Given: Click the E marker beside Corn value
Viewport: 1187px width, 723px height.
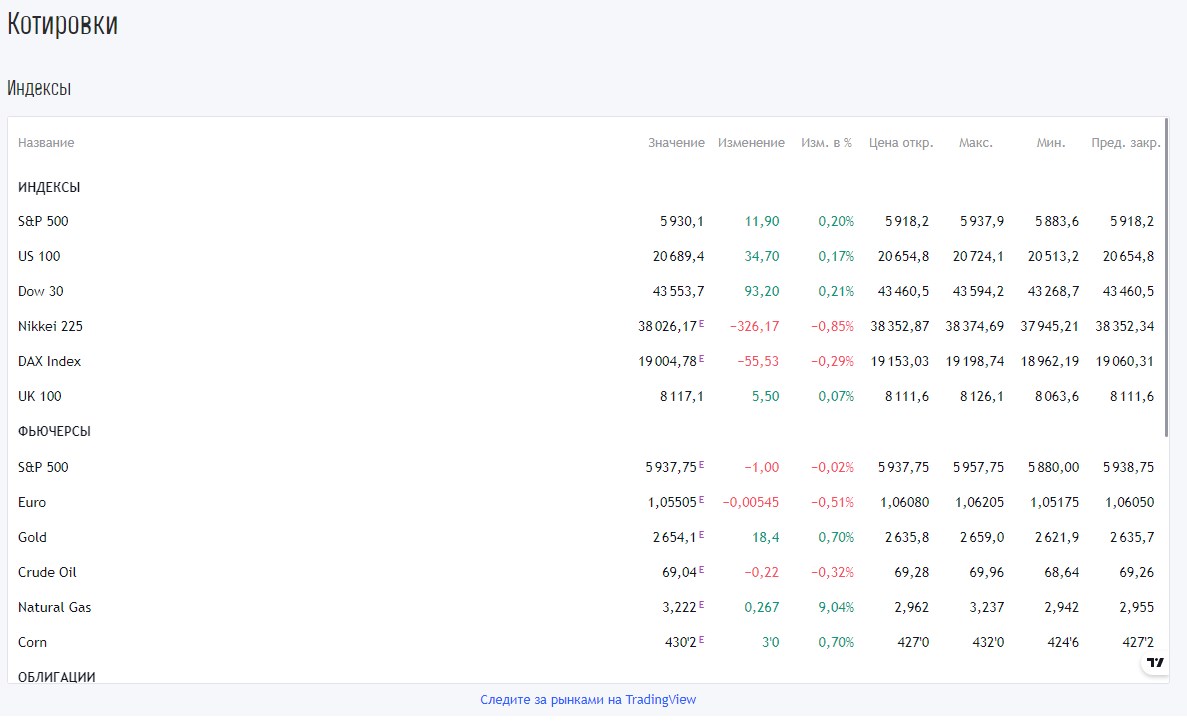Looking at the screenshot, I should point(701,640).
